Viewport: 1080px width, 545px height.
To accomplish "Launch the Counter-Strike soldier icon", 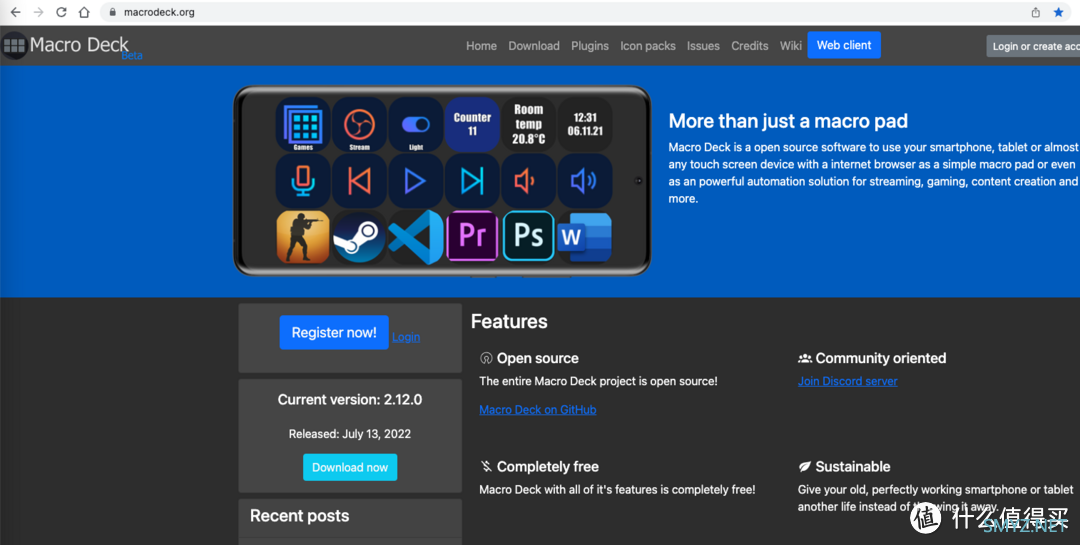I will (303, 237).
